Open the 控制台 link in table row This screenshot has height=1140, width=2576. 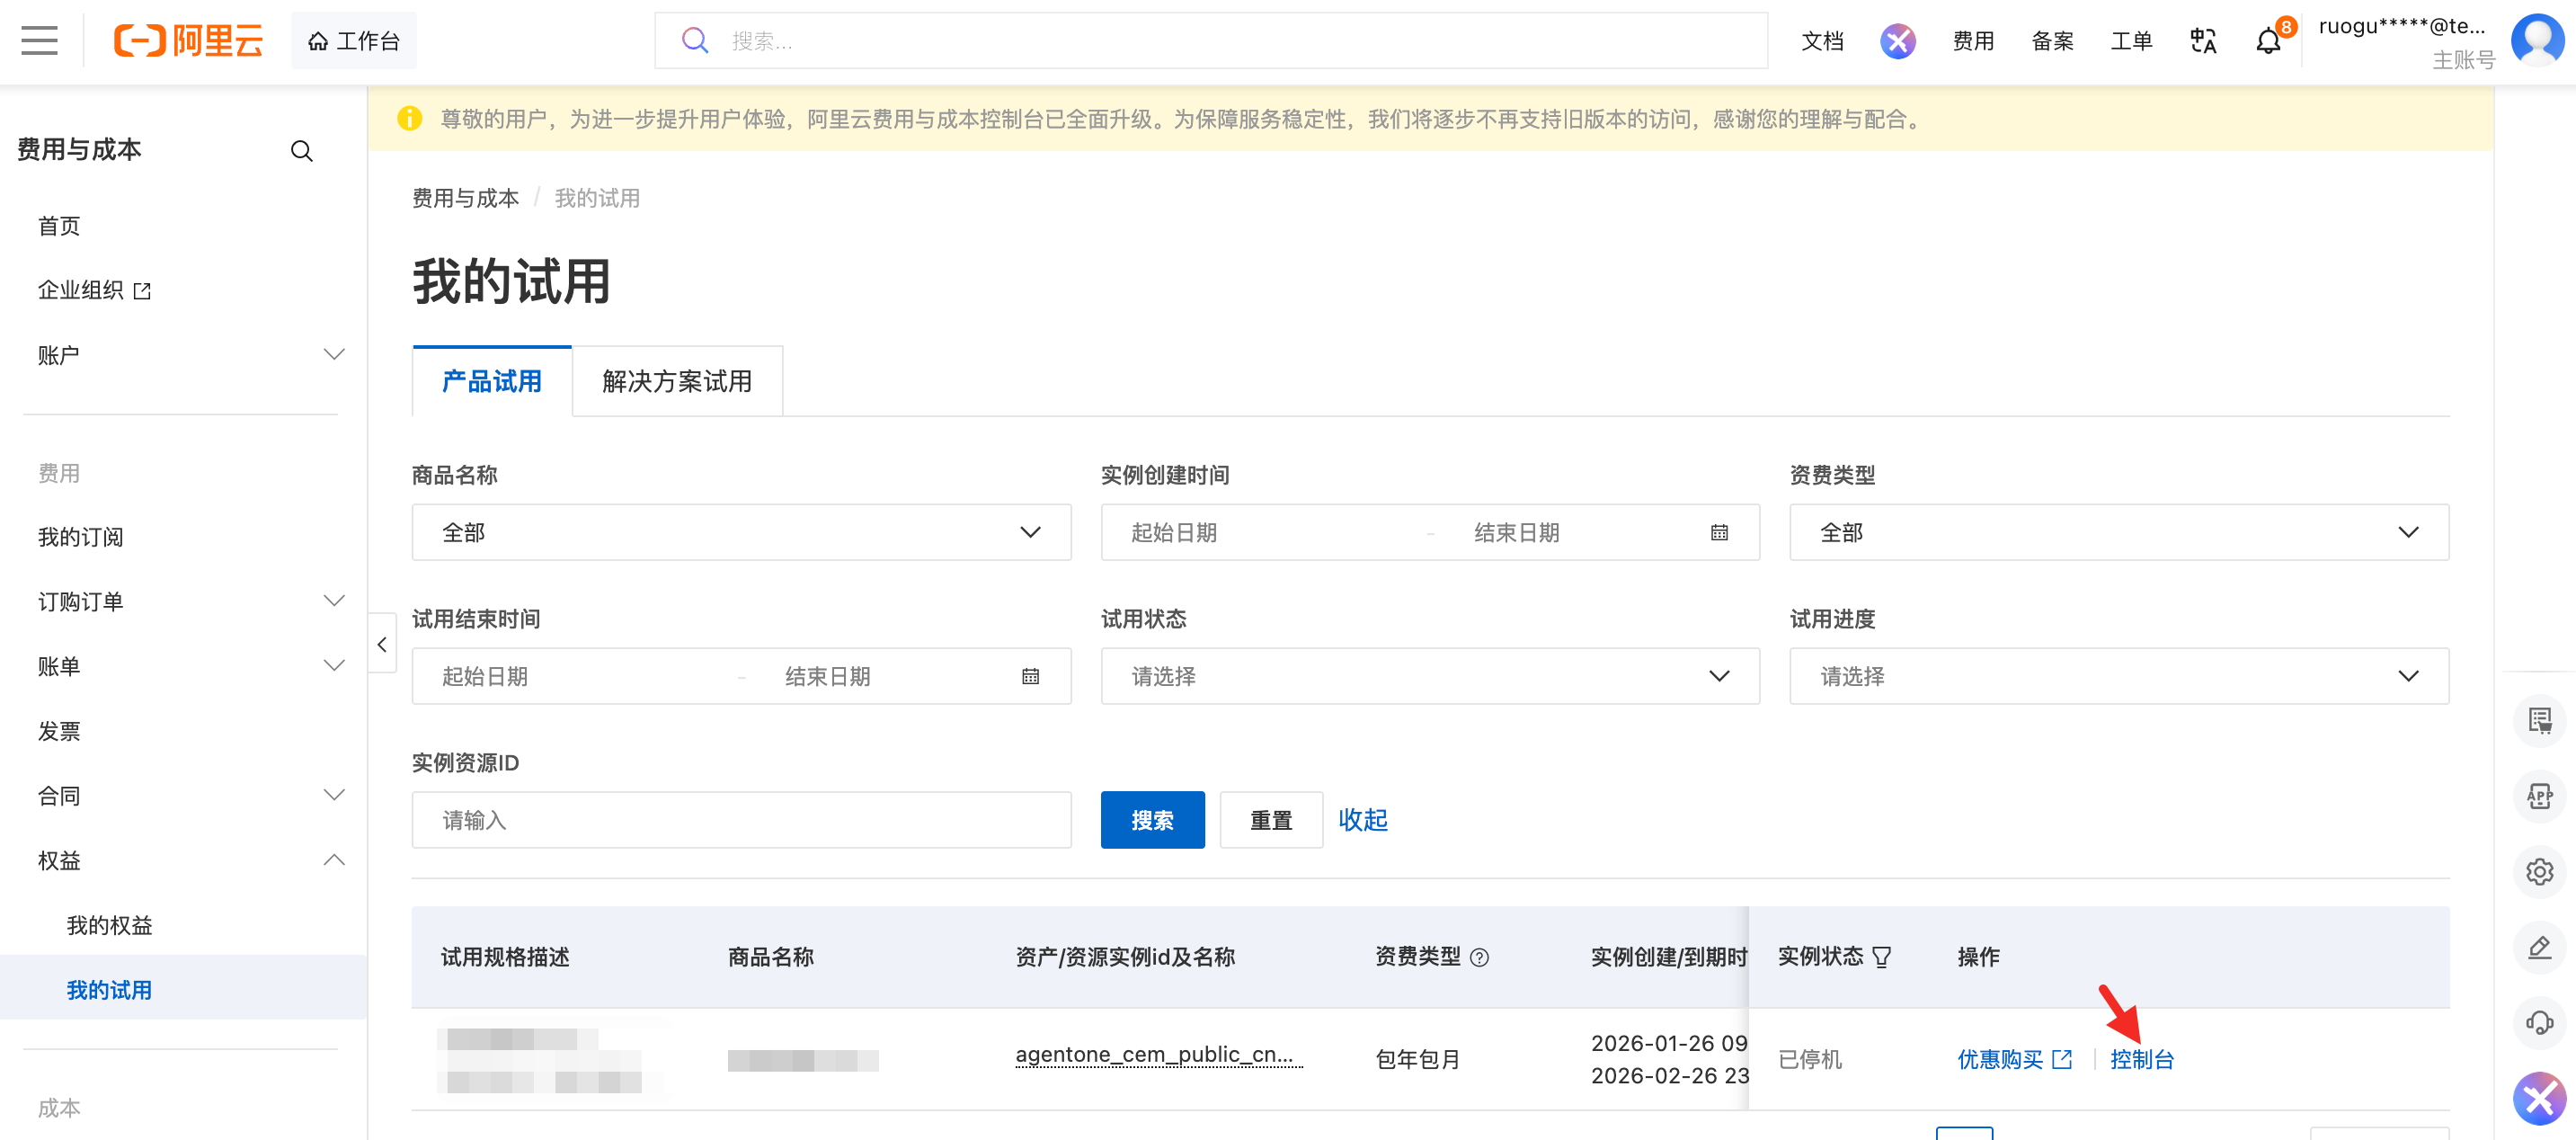(2142, 1059)
